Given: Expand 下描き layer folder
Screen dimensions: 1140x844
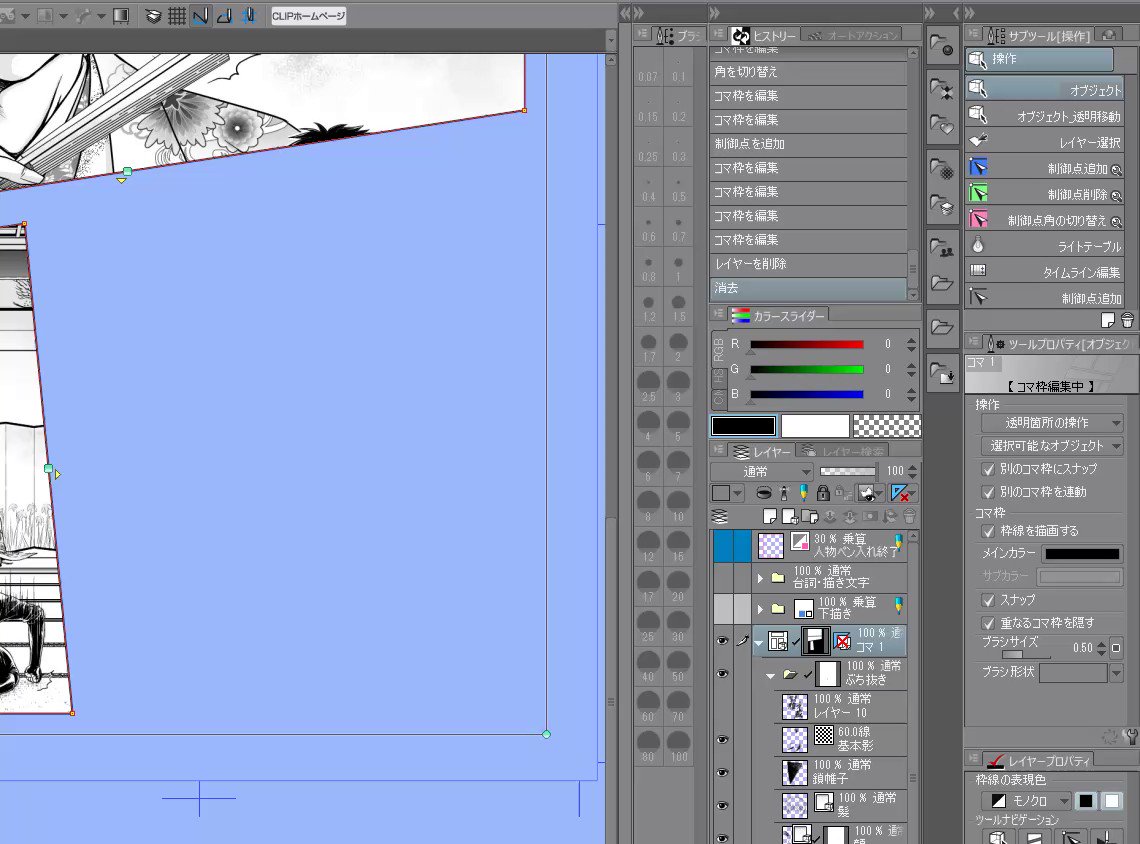Looking at the screenshot, I should [x=760, y=608].
